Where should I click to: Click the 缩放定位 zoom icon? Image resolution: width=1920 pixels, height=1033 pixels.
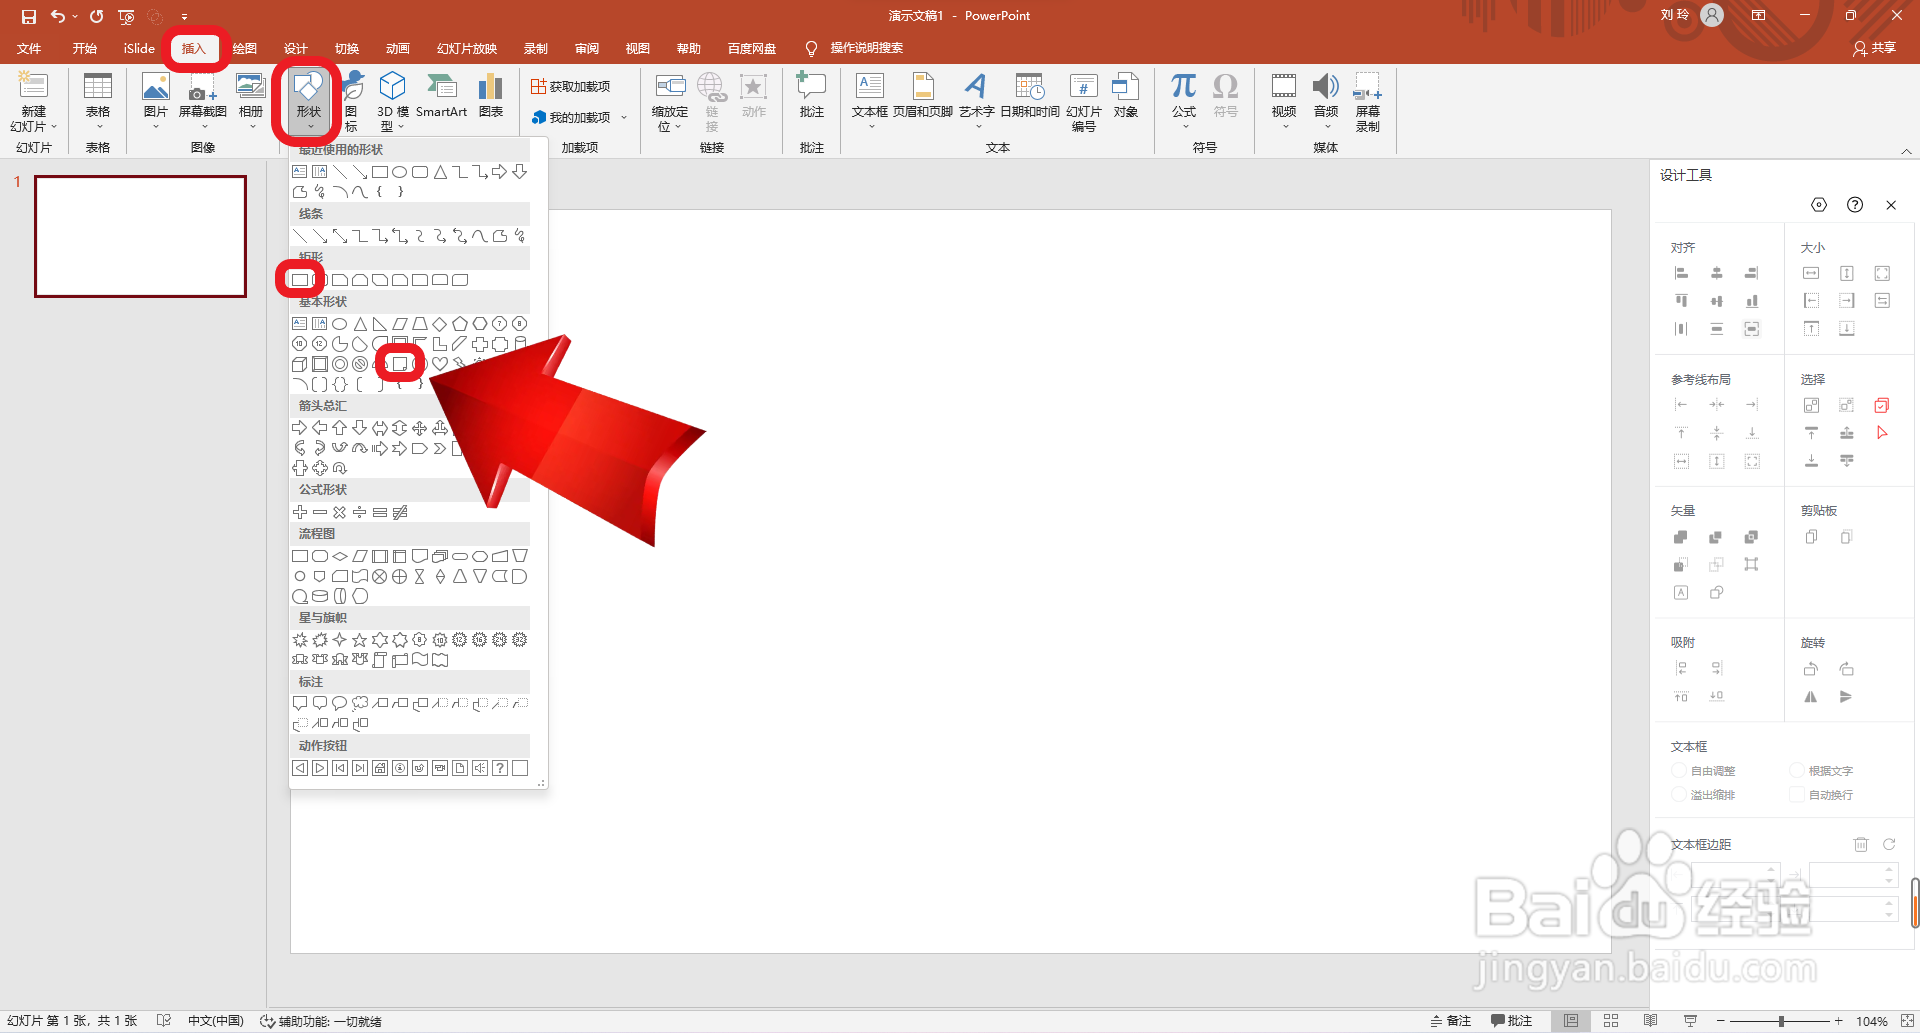(x=670, y=102)
